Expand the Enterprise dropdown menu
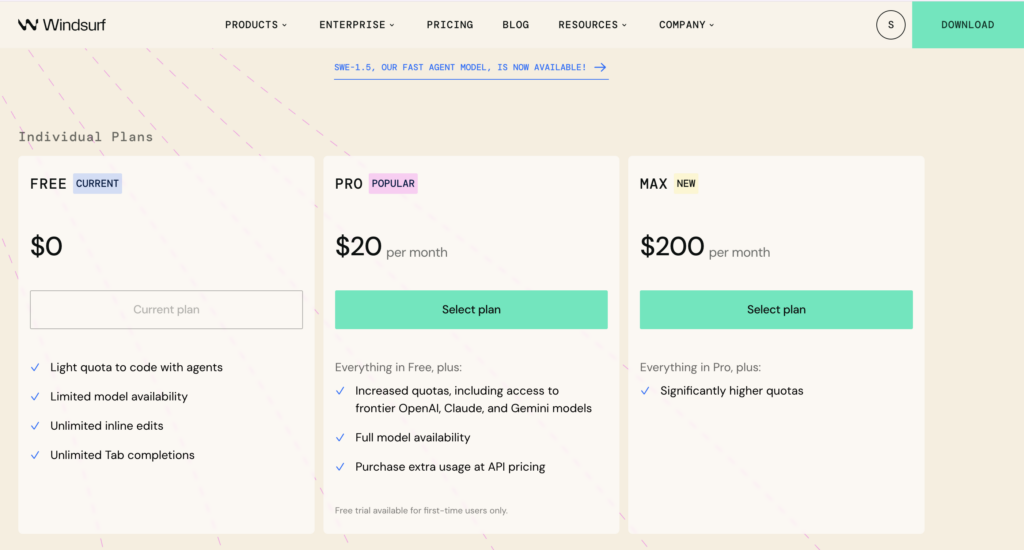This screenshot has height=550, width=1024. tap(357, 25)
